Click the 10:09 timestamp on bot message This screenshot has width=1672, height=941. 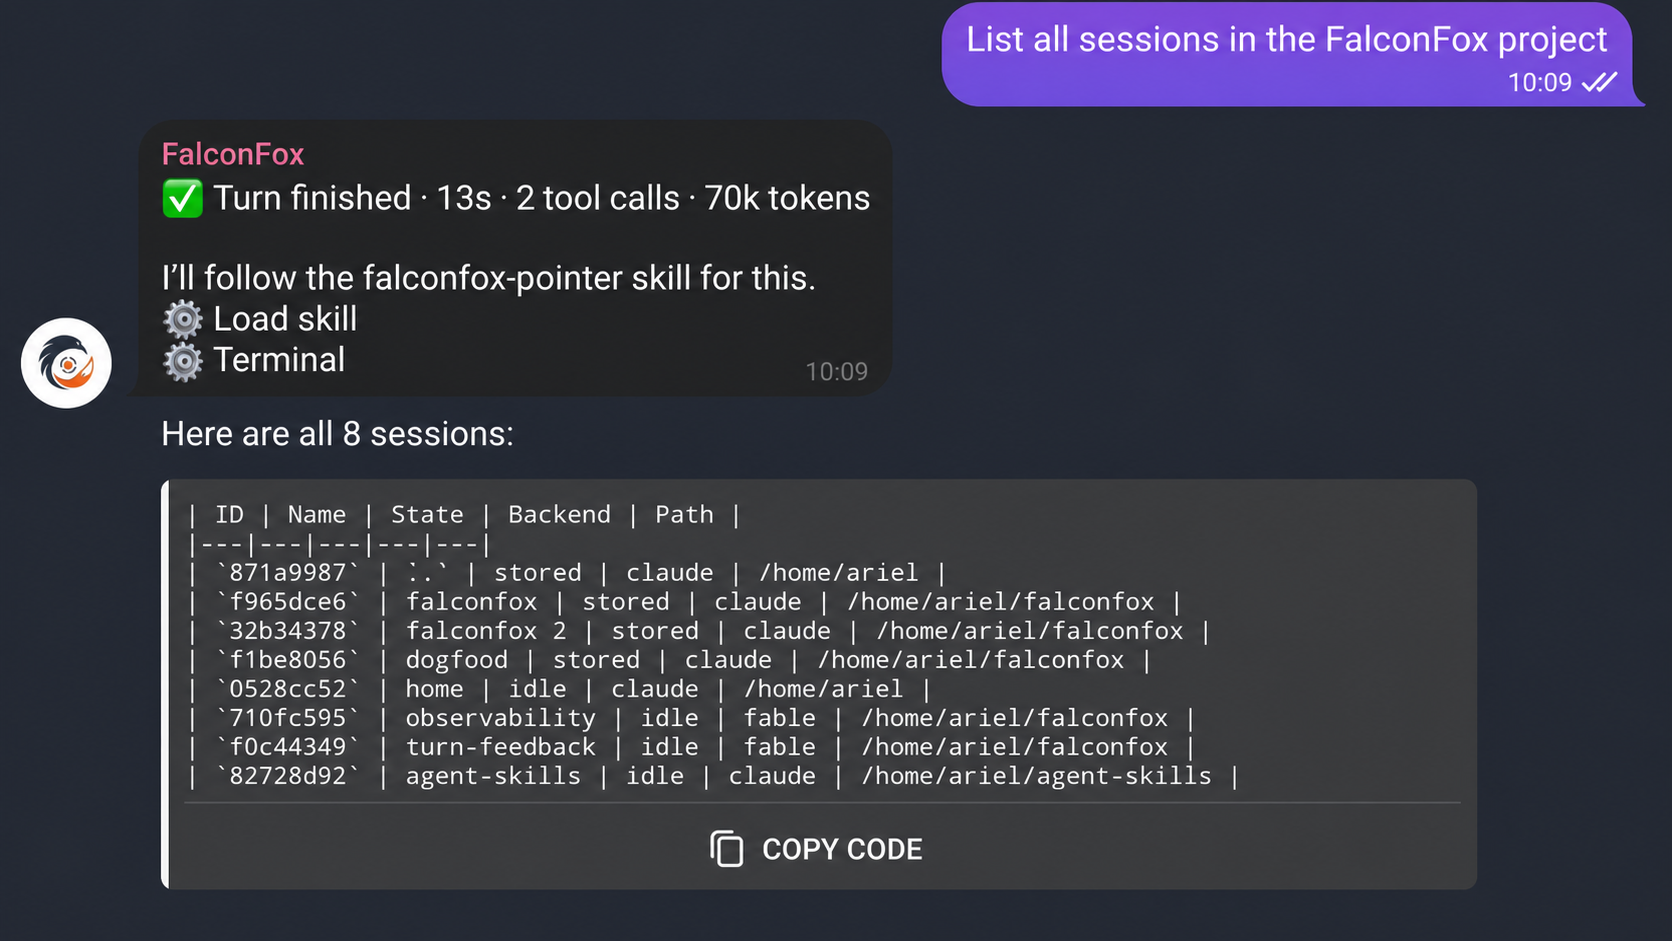837,372
